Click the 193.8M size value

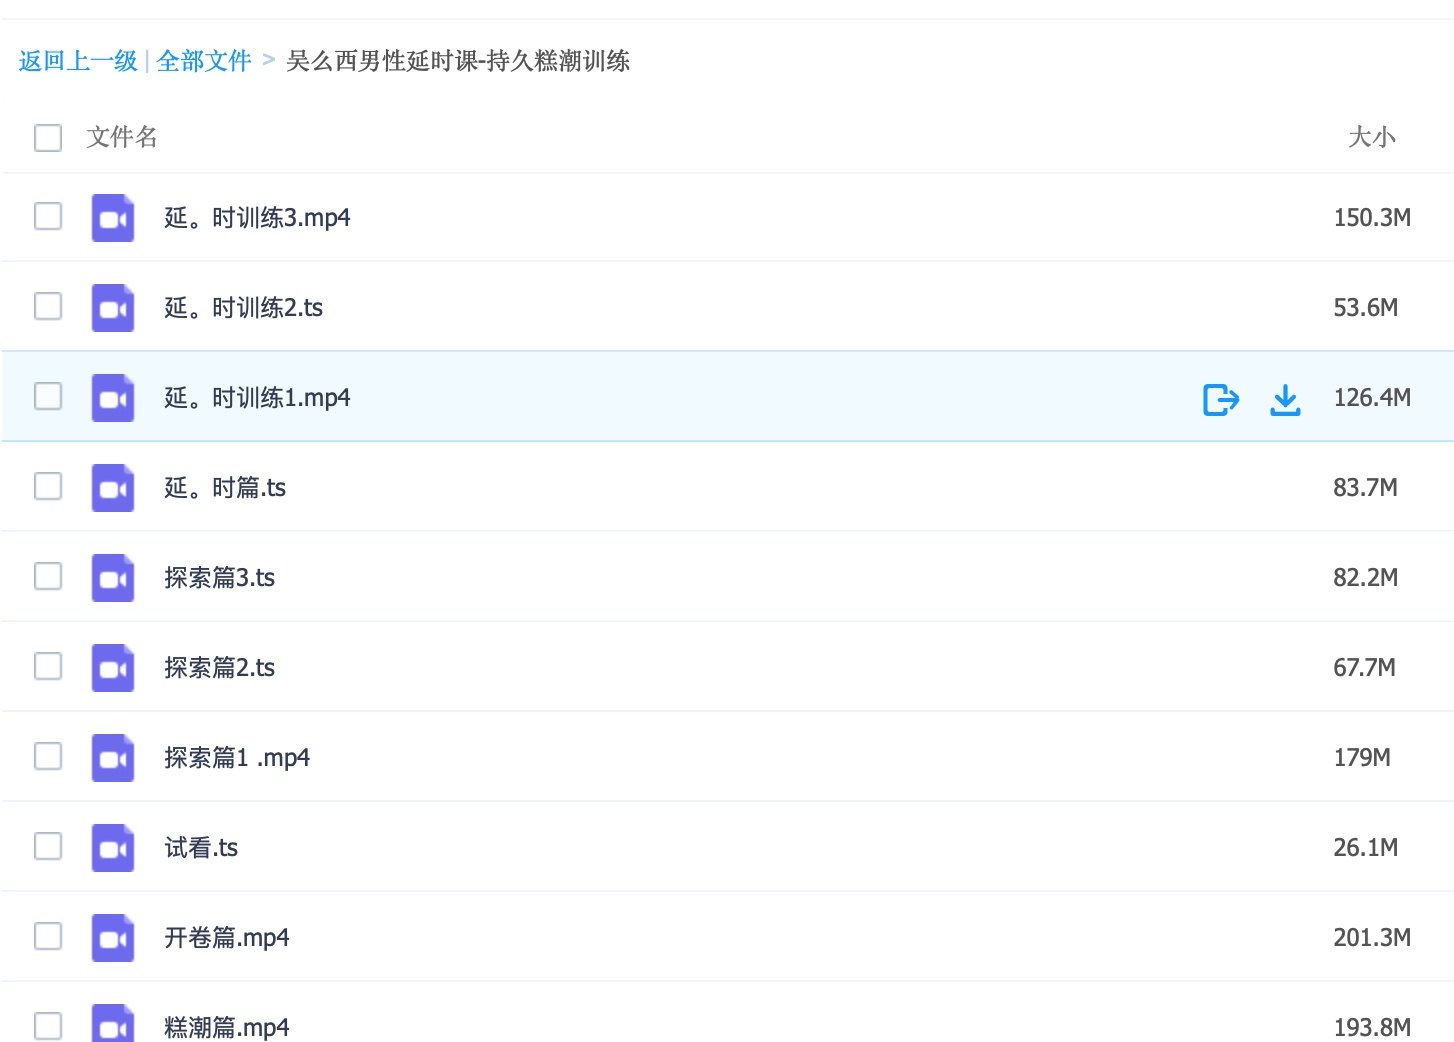coord(1372,1028)
